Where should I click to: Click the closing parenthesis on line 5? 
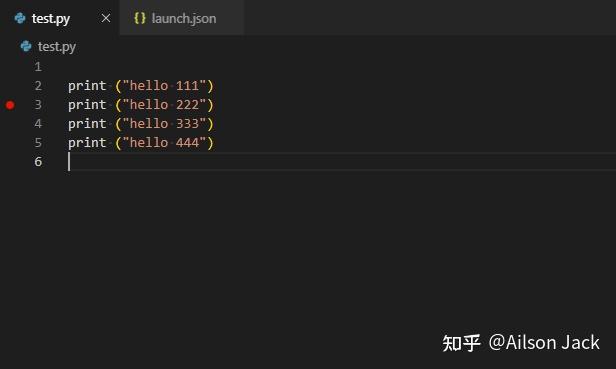coord(211,143)
